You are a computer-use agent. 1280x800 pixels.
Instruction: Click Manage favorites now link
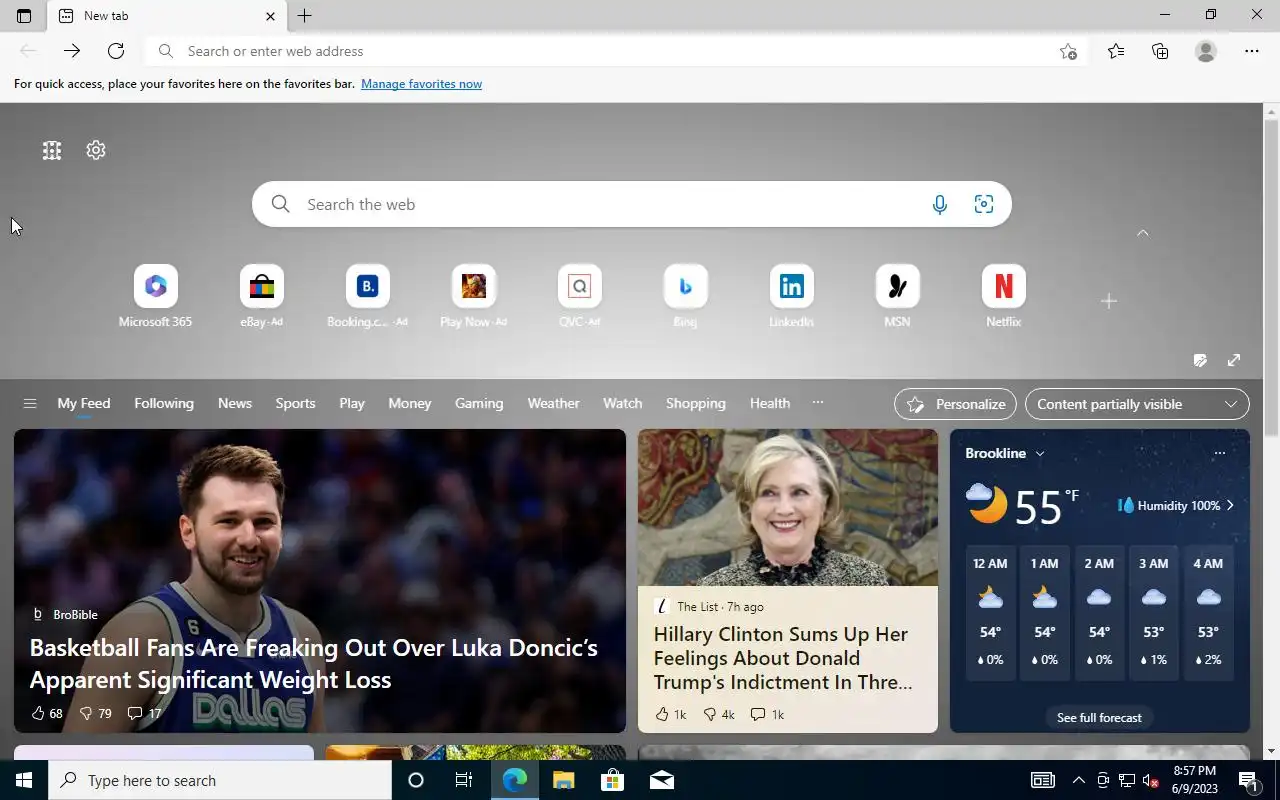[421, 84]
